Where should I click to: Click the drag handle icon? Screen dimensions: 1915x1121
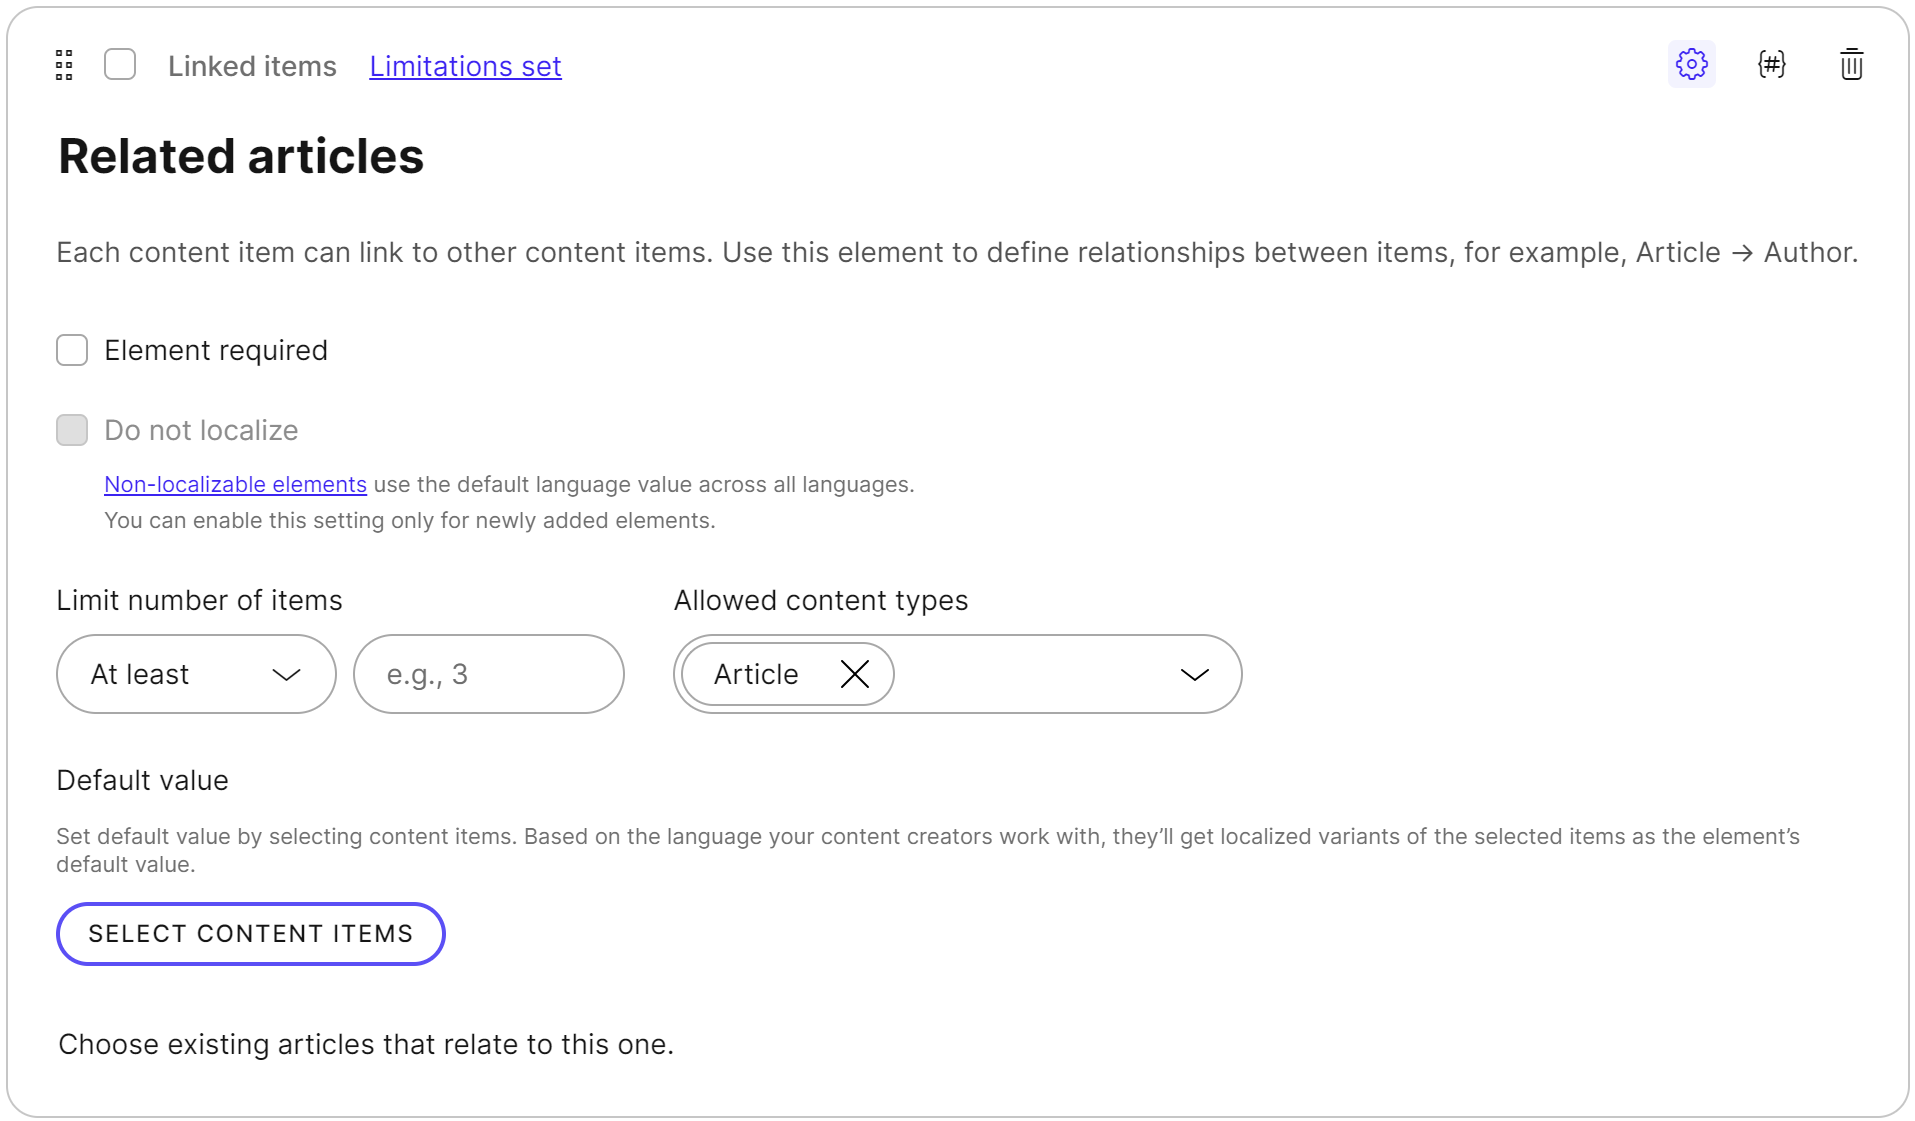64,64
